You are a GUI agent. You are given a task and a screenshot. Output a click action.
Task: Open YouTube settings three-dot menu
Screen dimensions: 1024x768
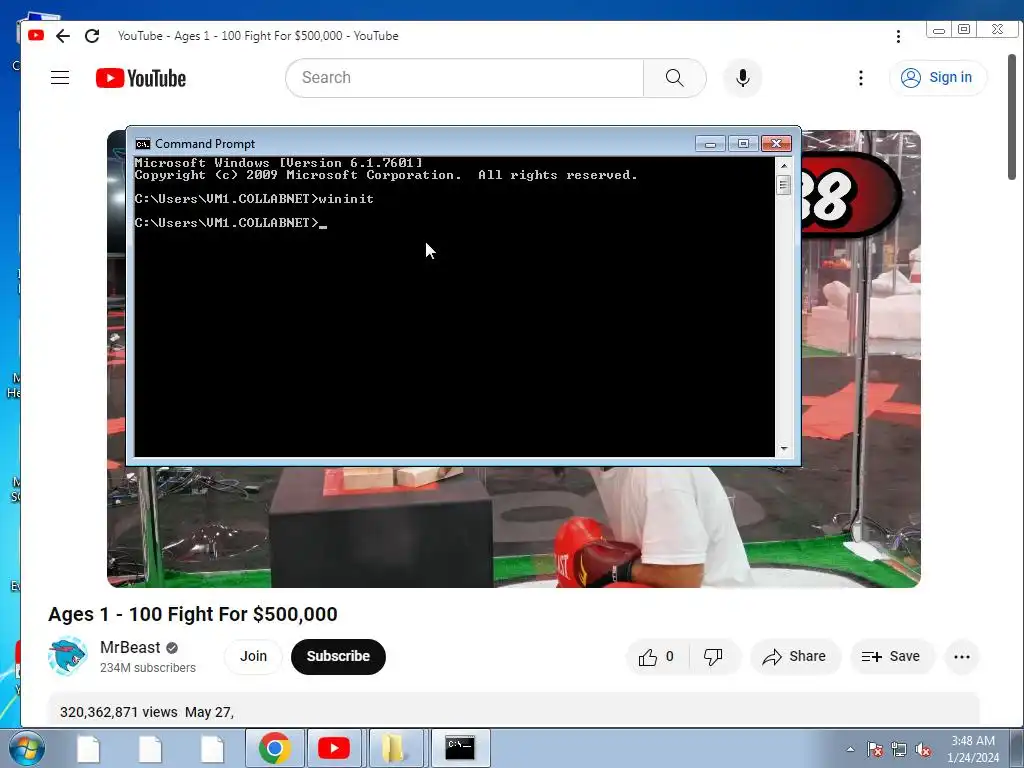(861, 78)
